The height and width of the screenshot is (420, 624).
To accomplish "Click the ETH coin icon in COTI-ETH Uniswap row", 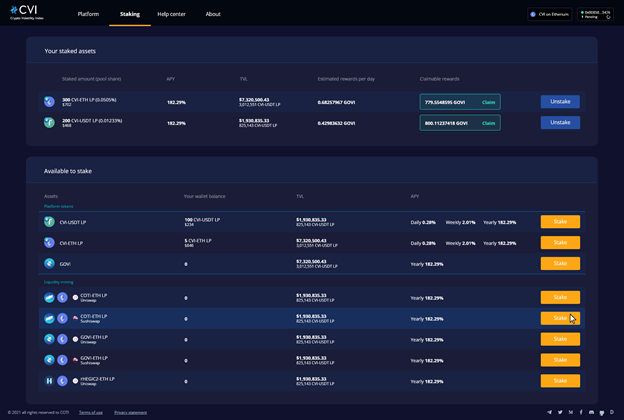I will click(62, 297).
